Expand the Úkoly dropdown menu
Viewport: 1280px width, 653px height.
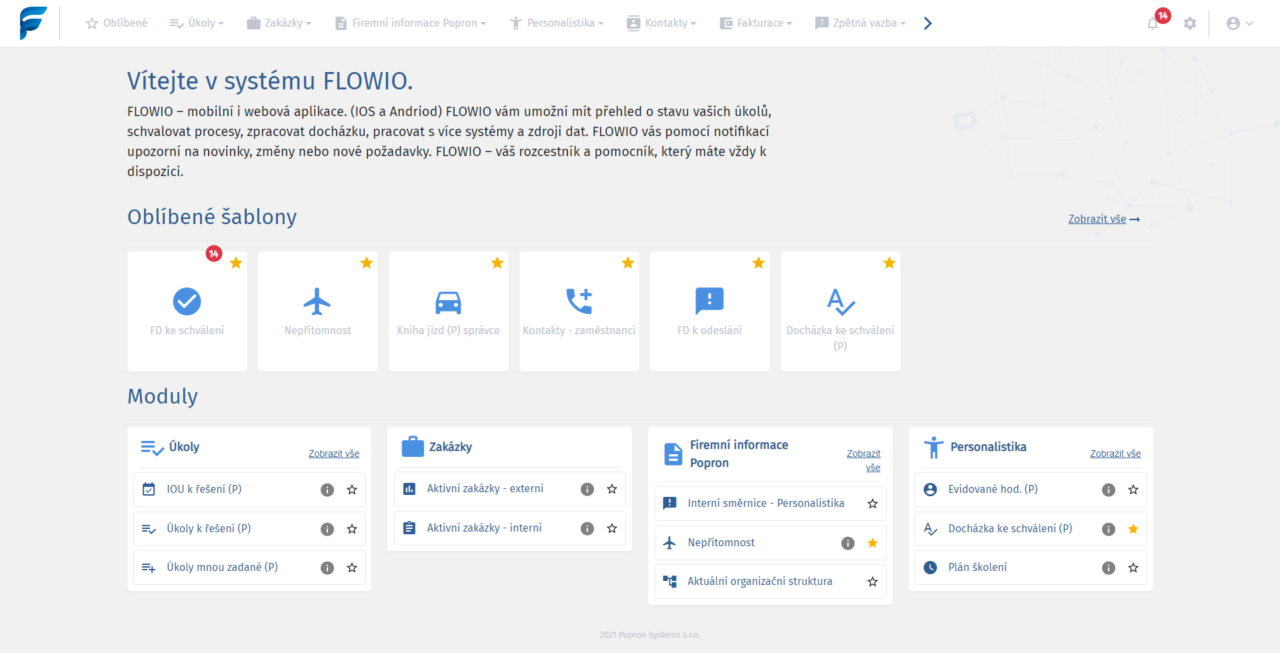click(196, 23)
